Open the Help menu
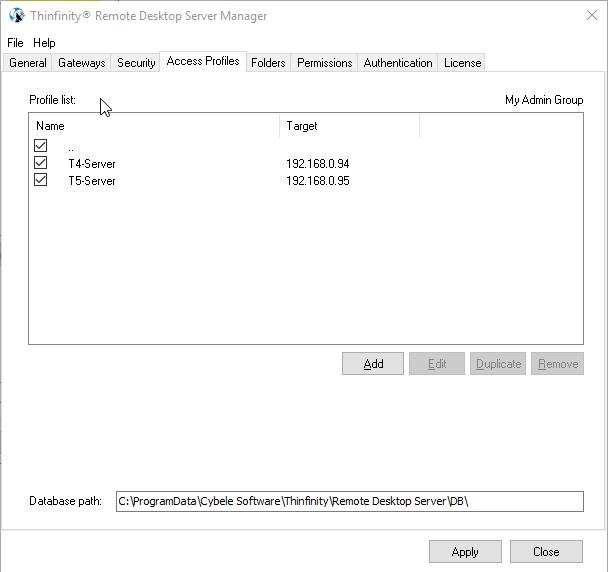The width and height of the screenshot is (608, 572). pos(44,43)
